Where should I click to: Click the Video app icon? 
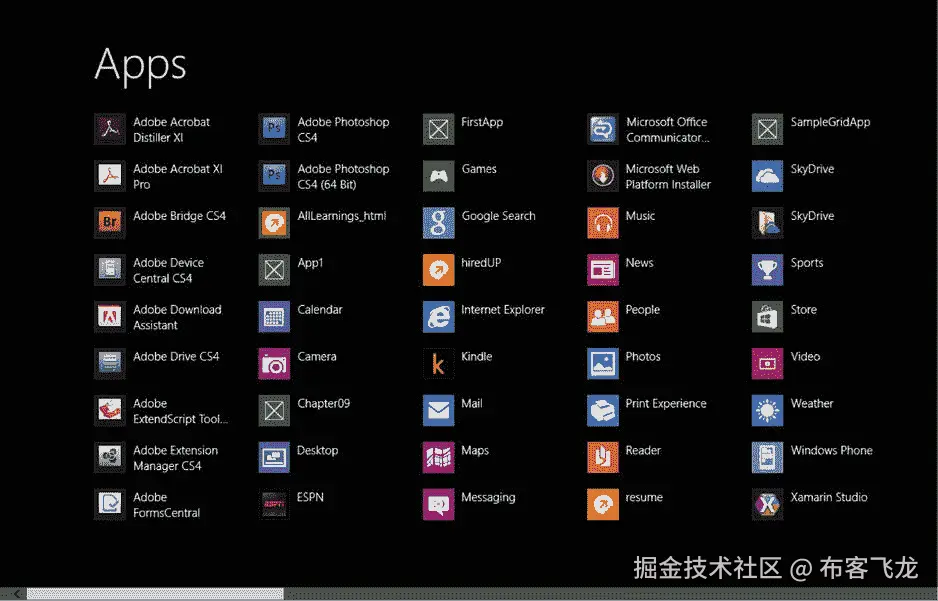[768, 364]
